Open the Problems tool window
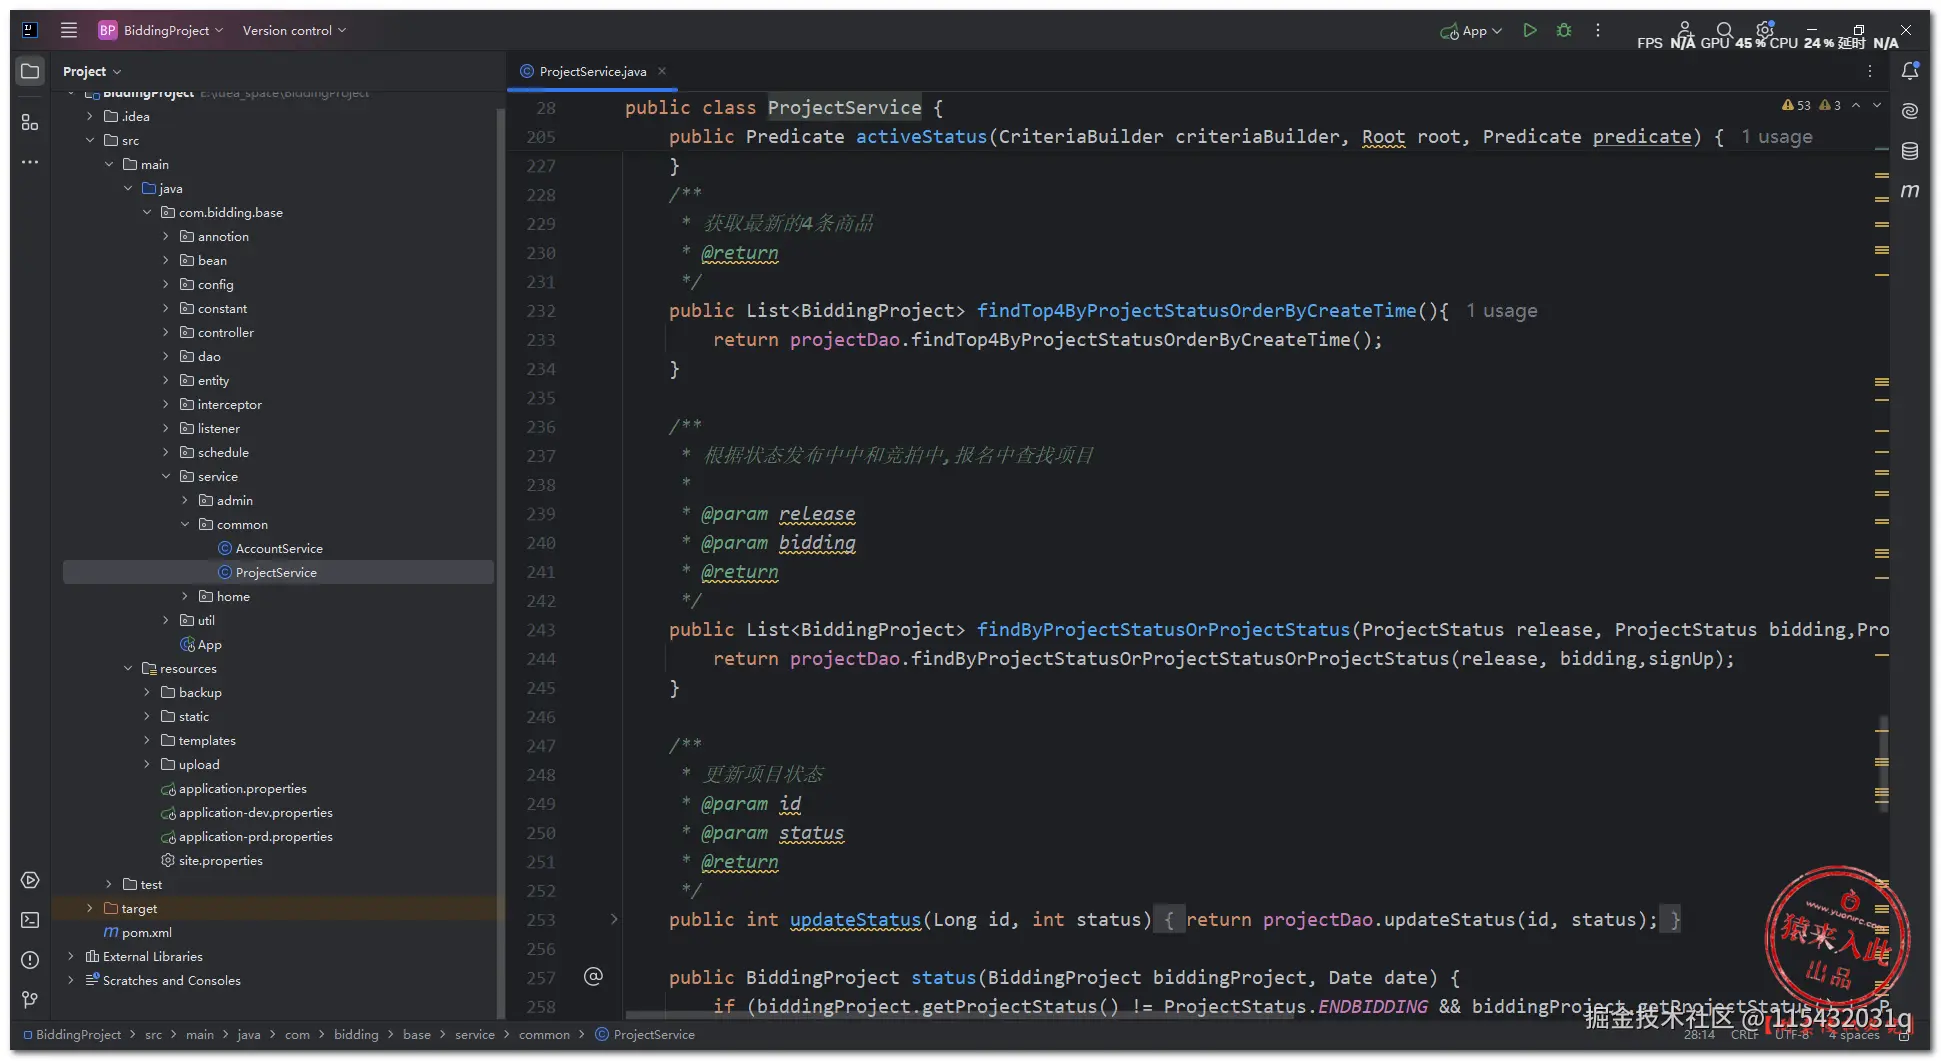Viewport: 1941px width, 1061px height. (30, 960)
